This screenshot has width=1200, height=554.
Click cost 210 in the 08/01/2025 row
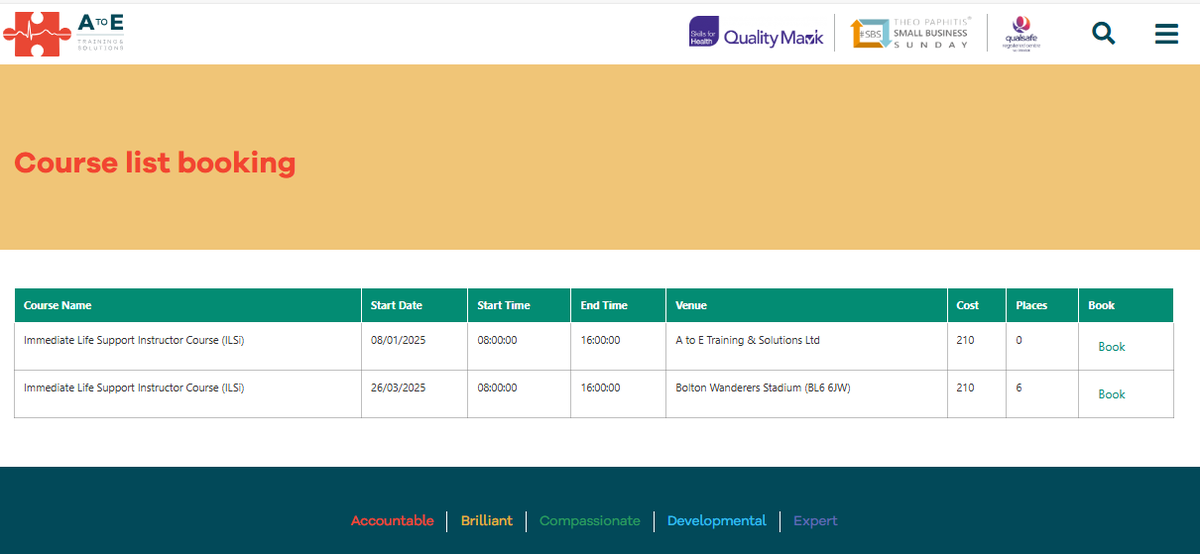coord(965,340)
